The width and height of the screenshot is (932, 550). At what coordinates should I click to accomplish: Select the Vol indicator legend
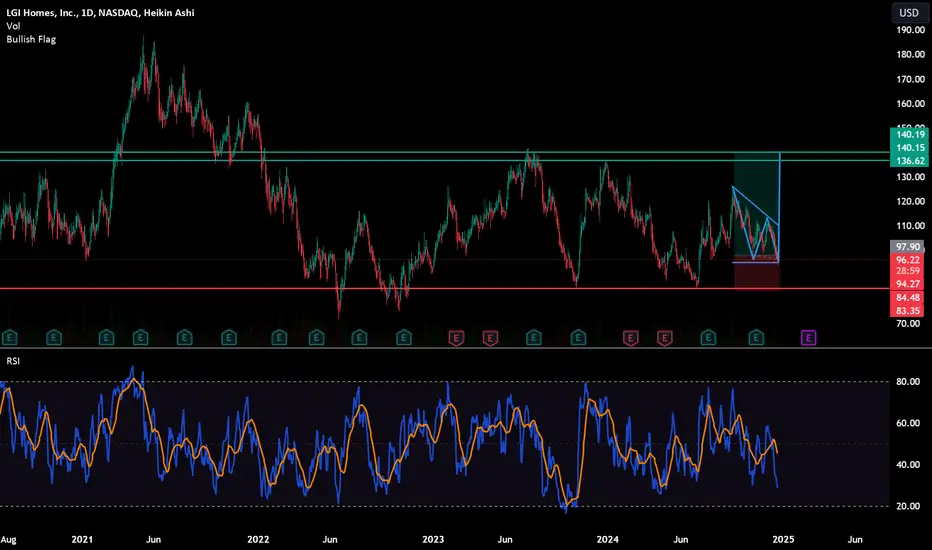click(x=13, y=26)
